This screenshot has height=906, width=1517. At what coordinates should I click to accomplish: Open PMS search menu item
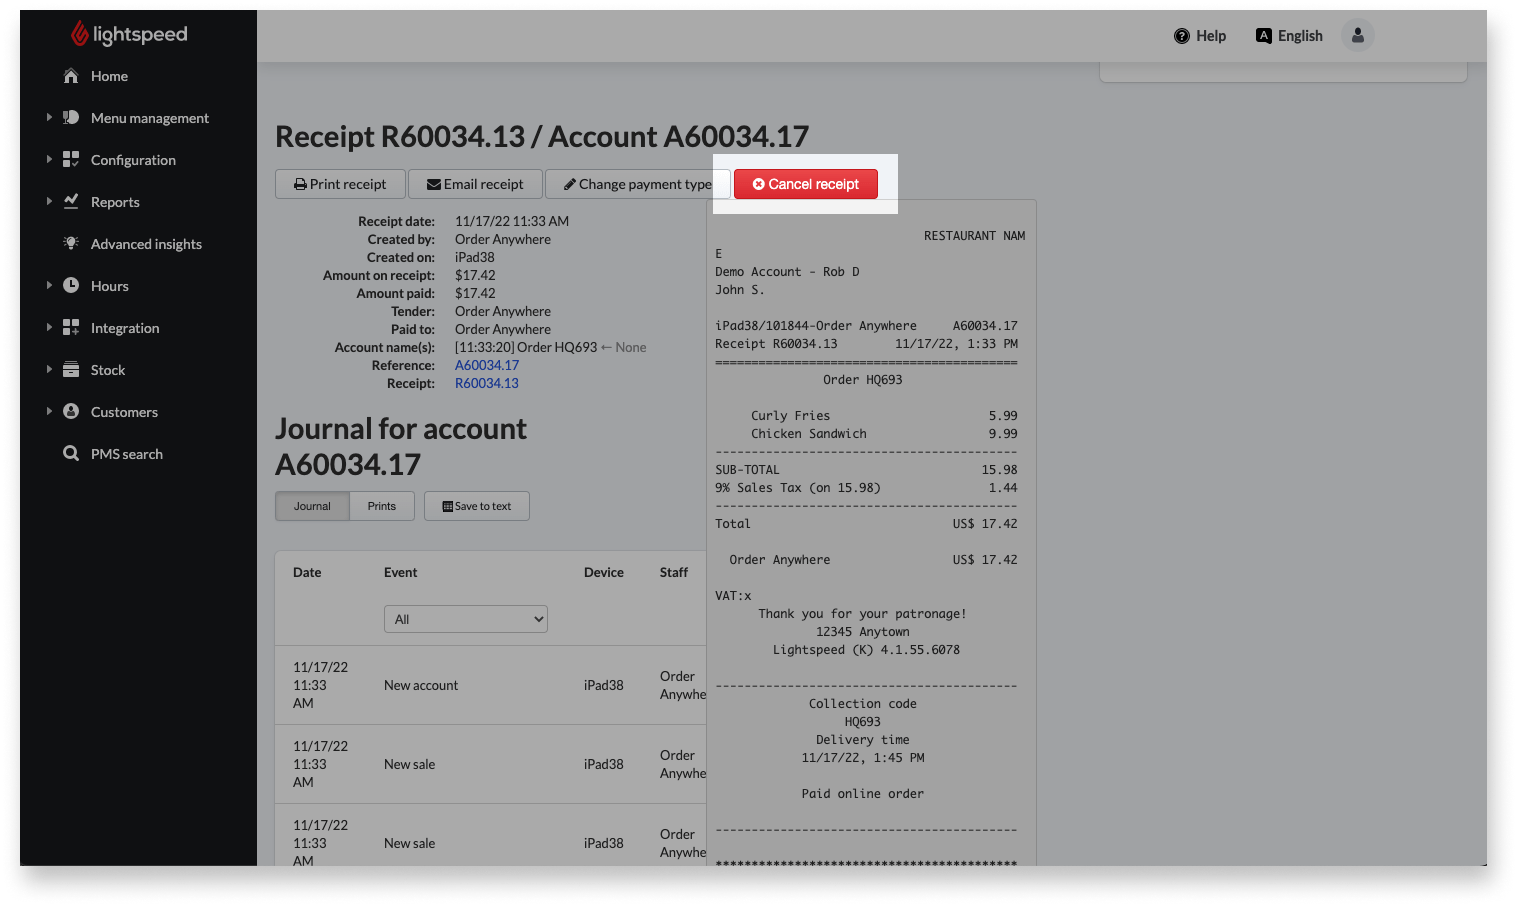pos(127,454)
